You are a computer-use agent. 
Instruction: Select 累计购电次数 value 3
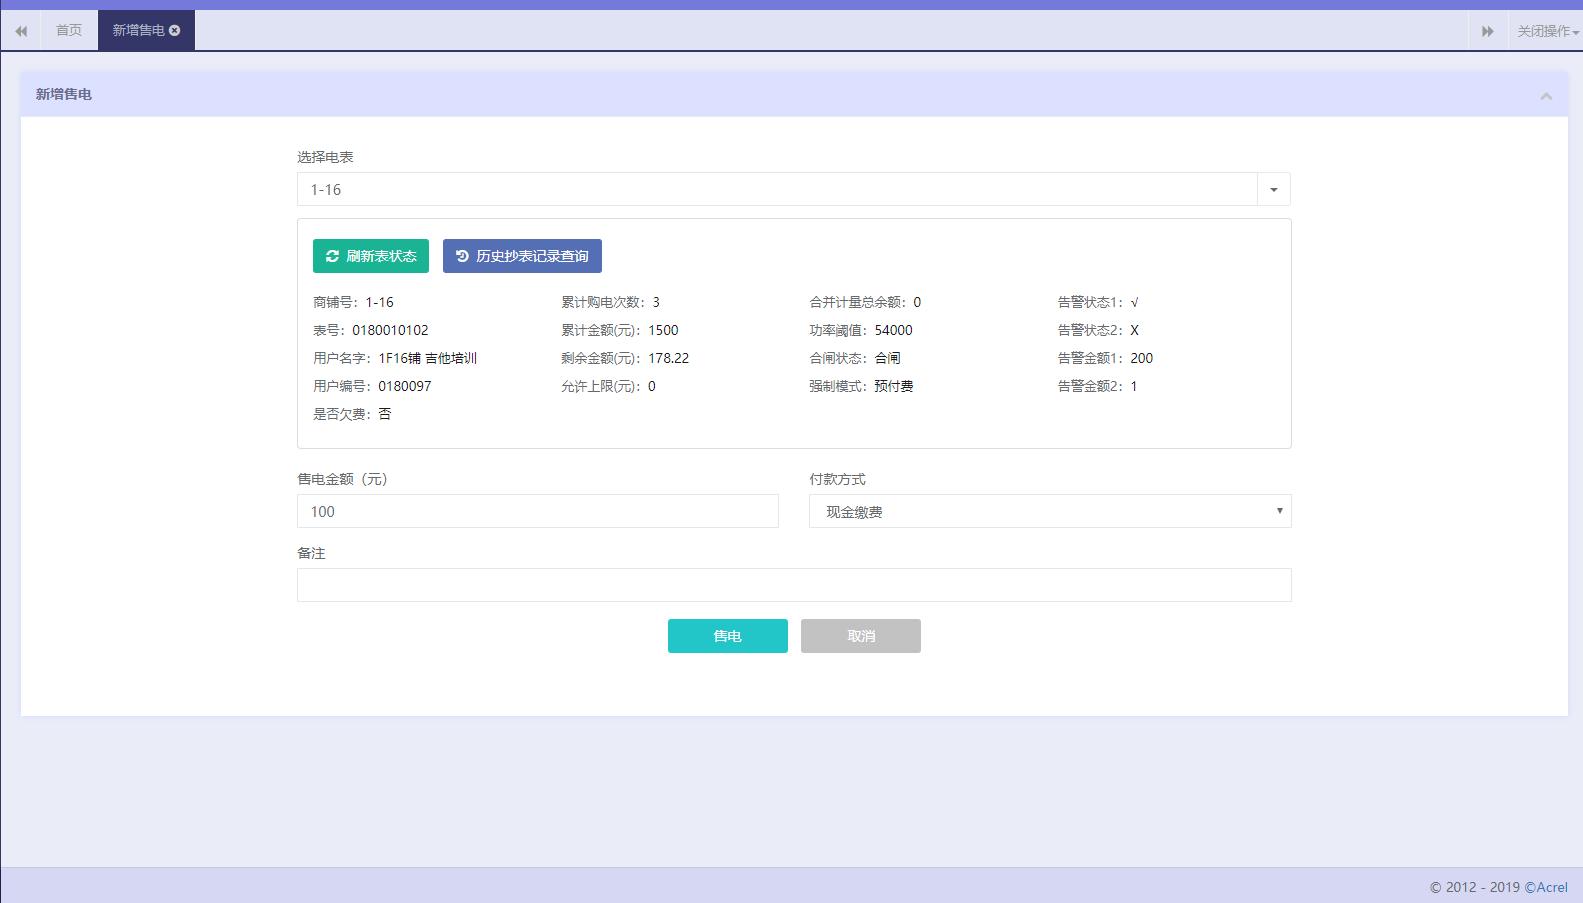point(656,302)
